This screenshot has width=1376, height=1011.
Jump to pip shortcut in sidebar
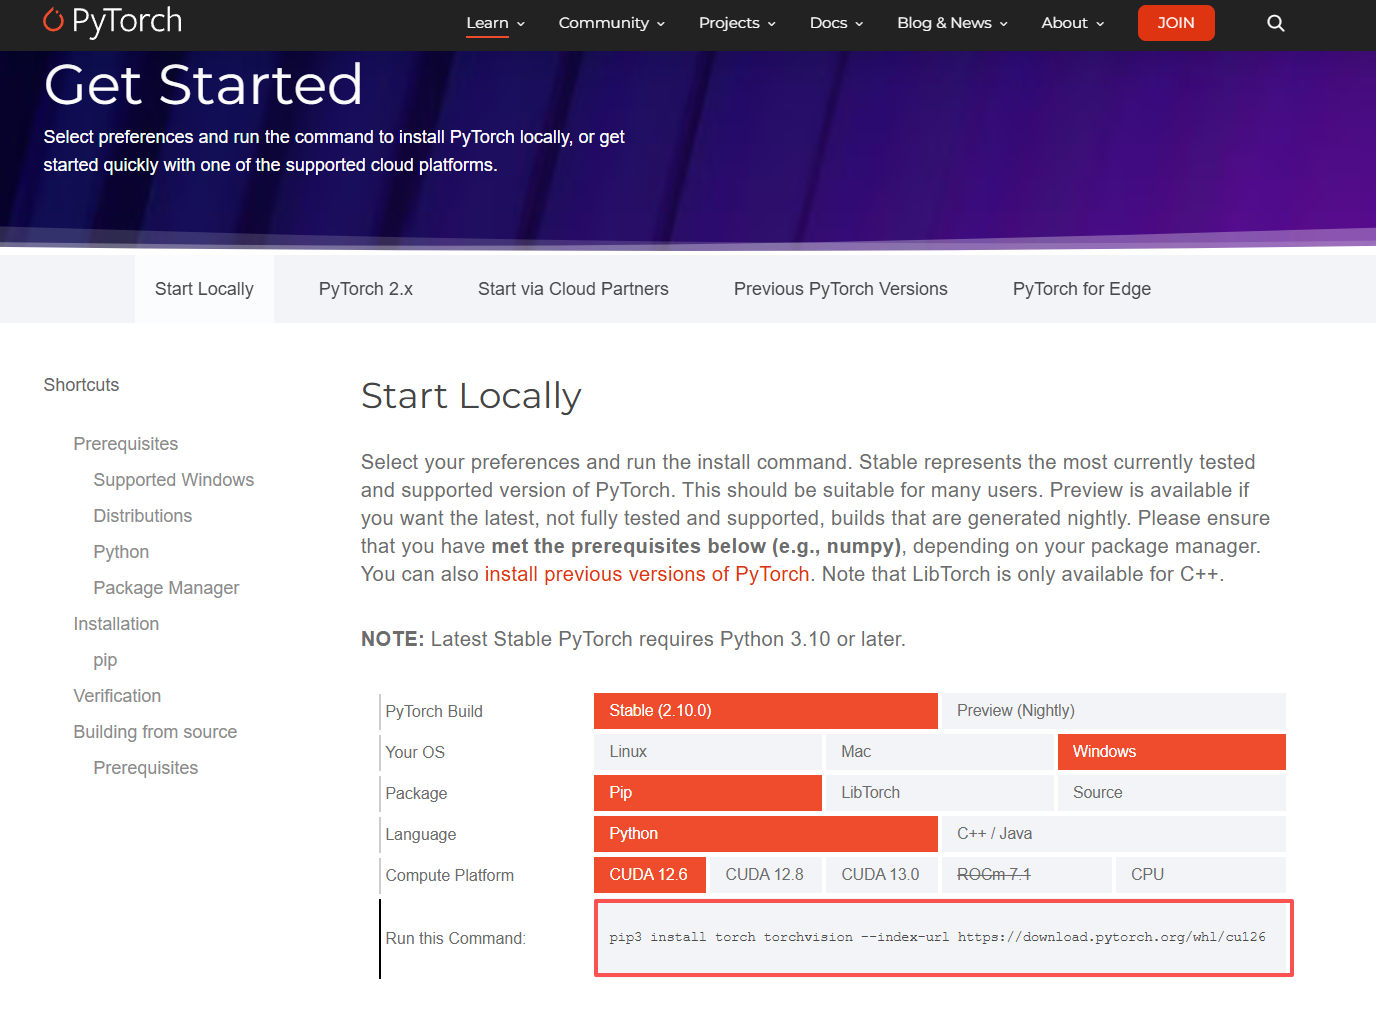click(105, 660)
